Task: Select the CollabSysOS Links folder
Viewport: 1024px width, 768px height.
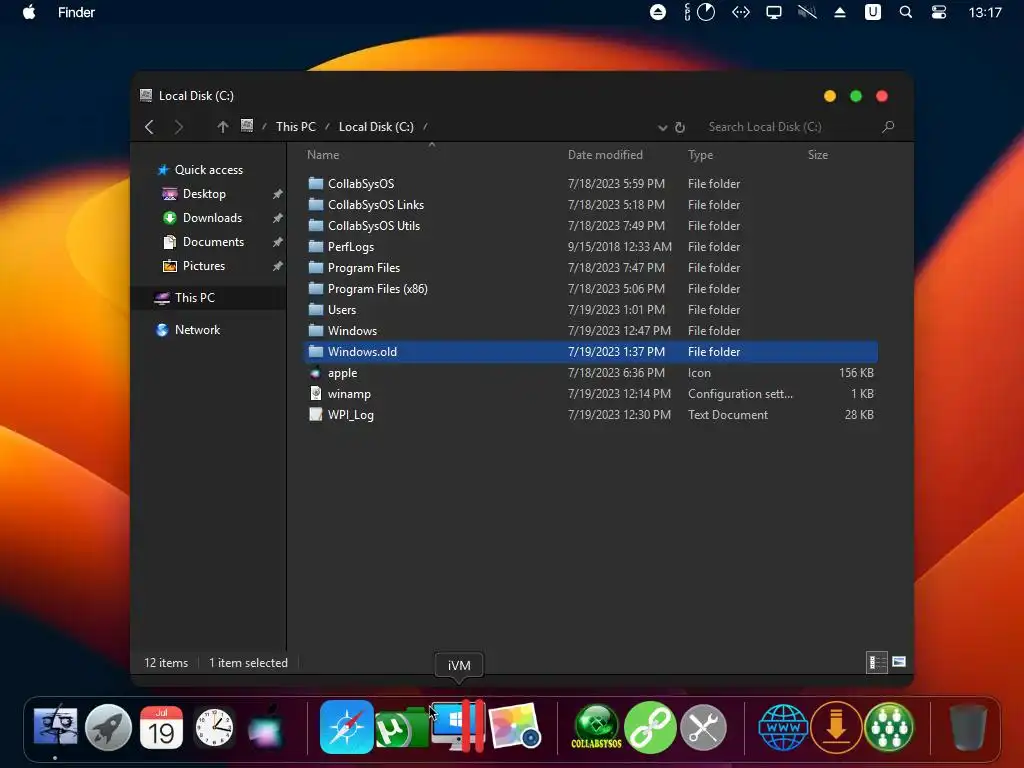Action: (x=591, y=204)
